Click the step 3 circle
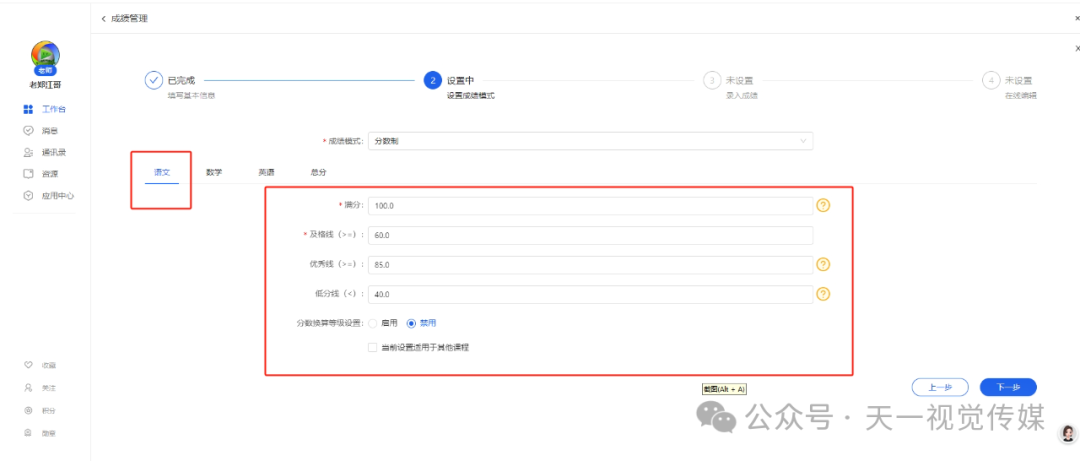1080x461 pixels. (712, 81)
